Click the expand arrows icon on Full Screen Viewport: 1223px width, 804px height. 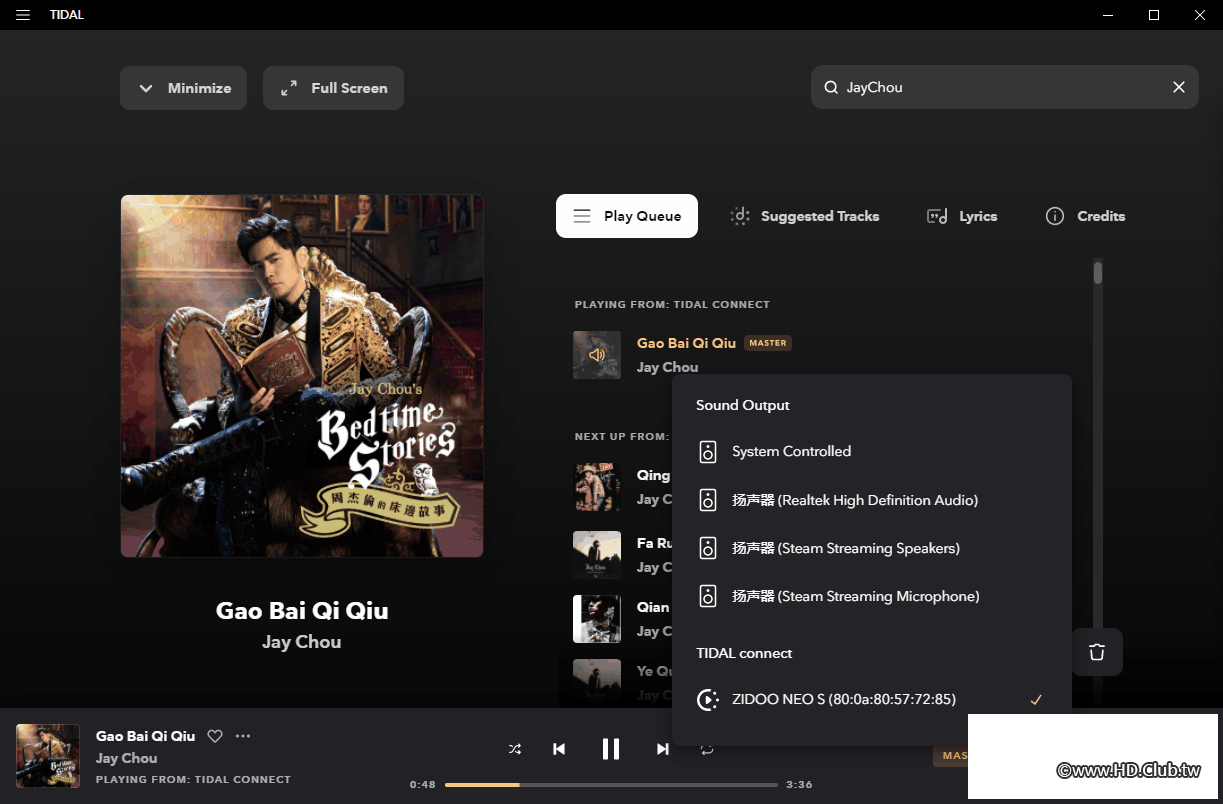pos(289,88)
